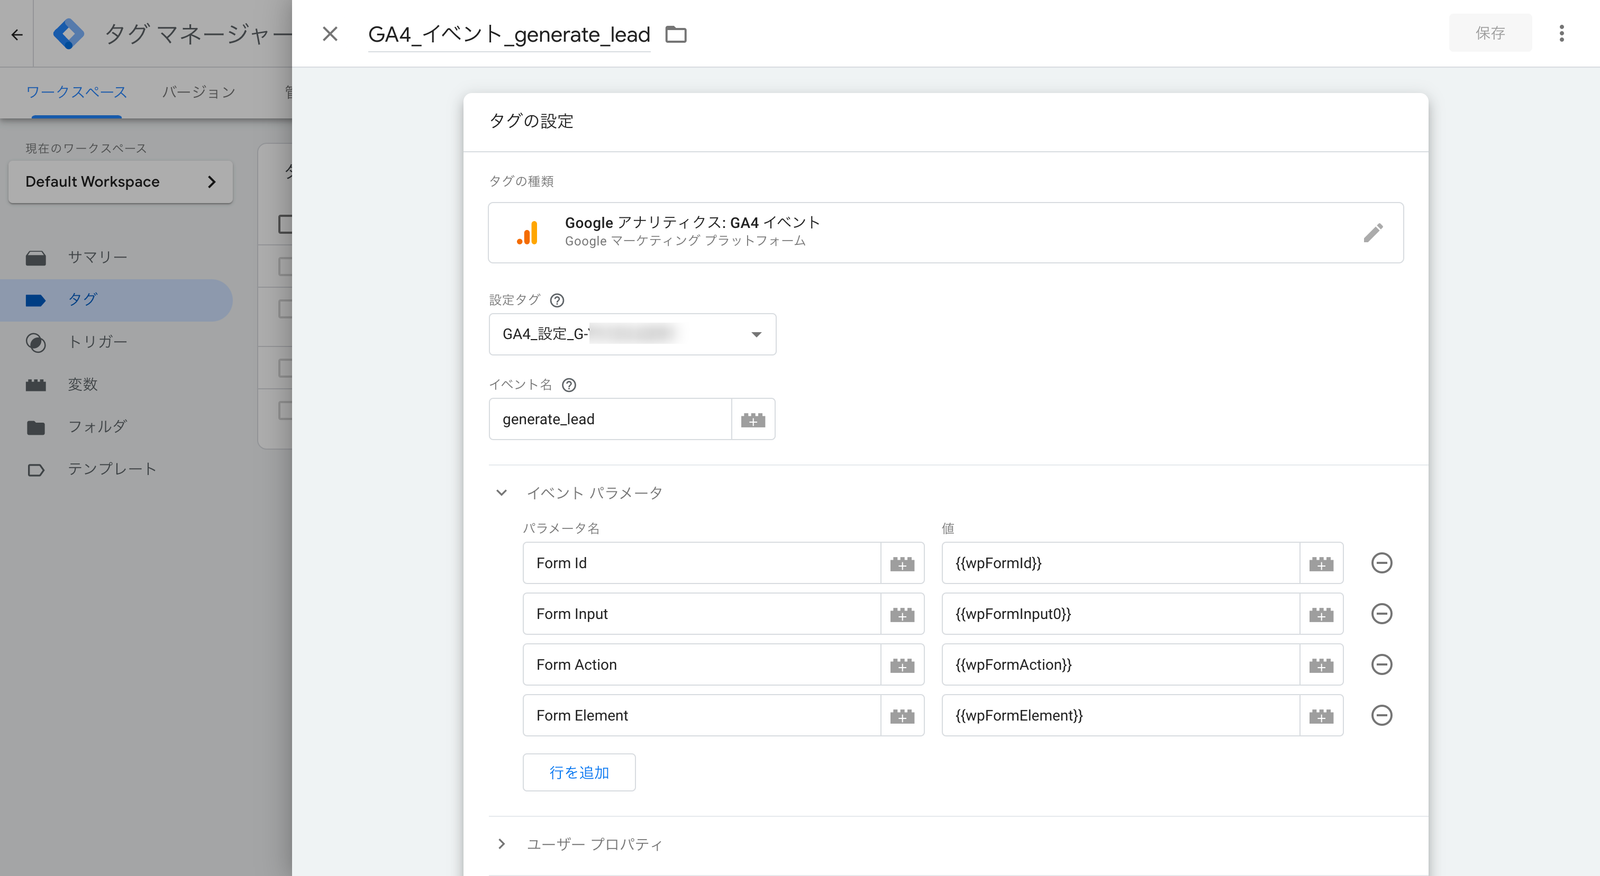
Task: Insert variable for {{wpFormId}} value
Action: (1321, 564)
